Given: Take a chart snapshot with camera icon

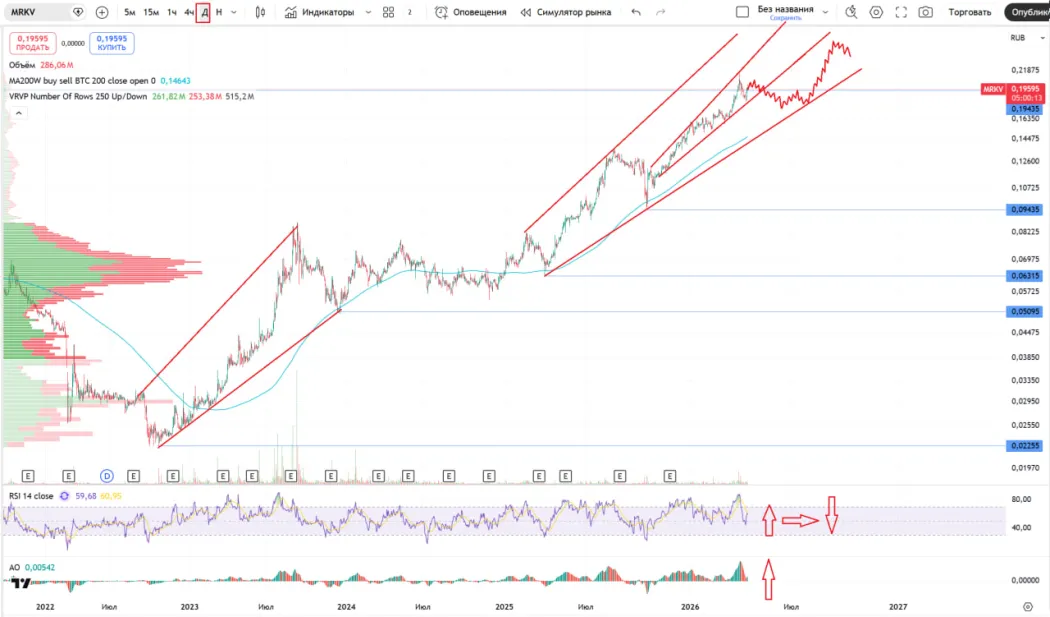Looking at the screenshot, I should click(x=926, y=12).
